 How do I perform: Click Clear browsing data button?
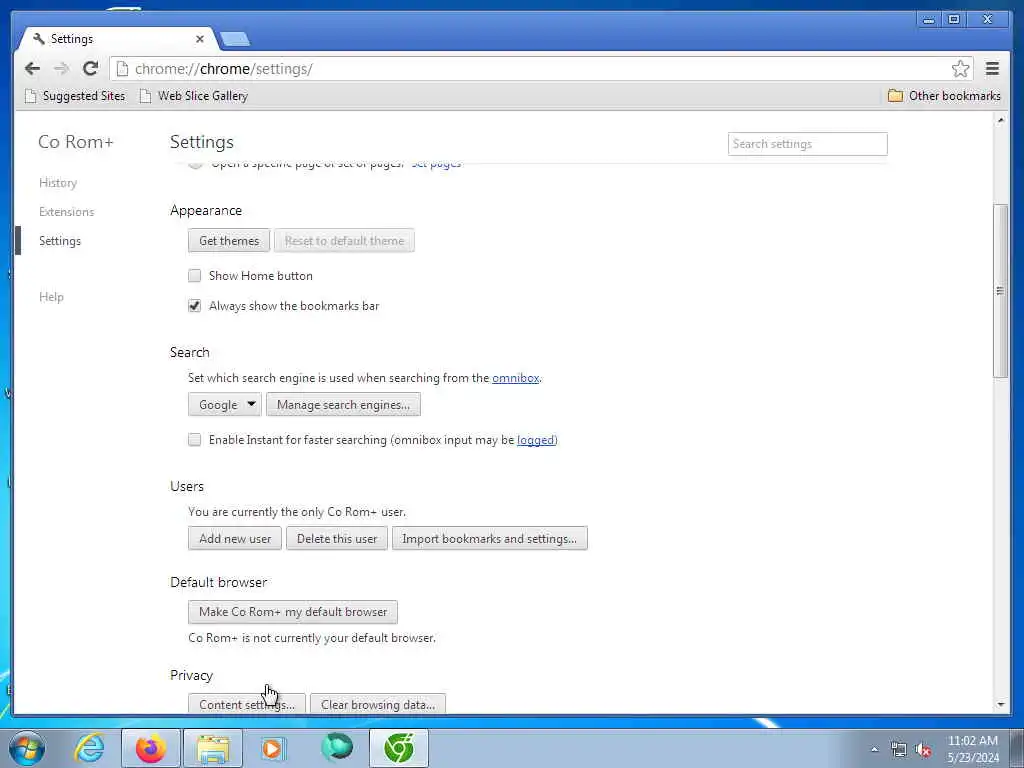click(x=377, y=705)
